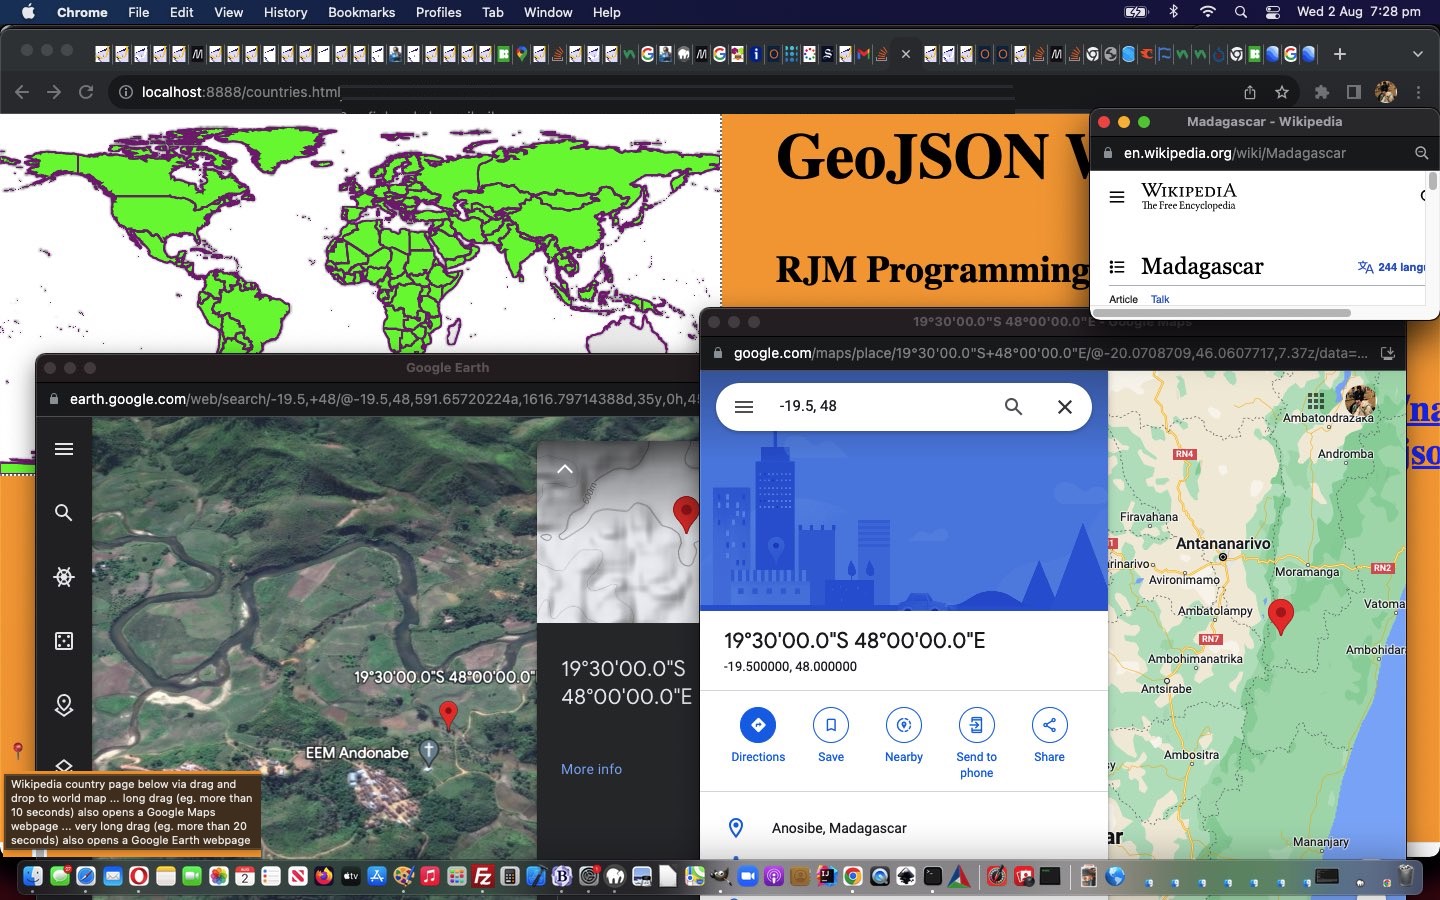Share the location in Google Maps

pyautogui.click(x=1049, y=736)
